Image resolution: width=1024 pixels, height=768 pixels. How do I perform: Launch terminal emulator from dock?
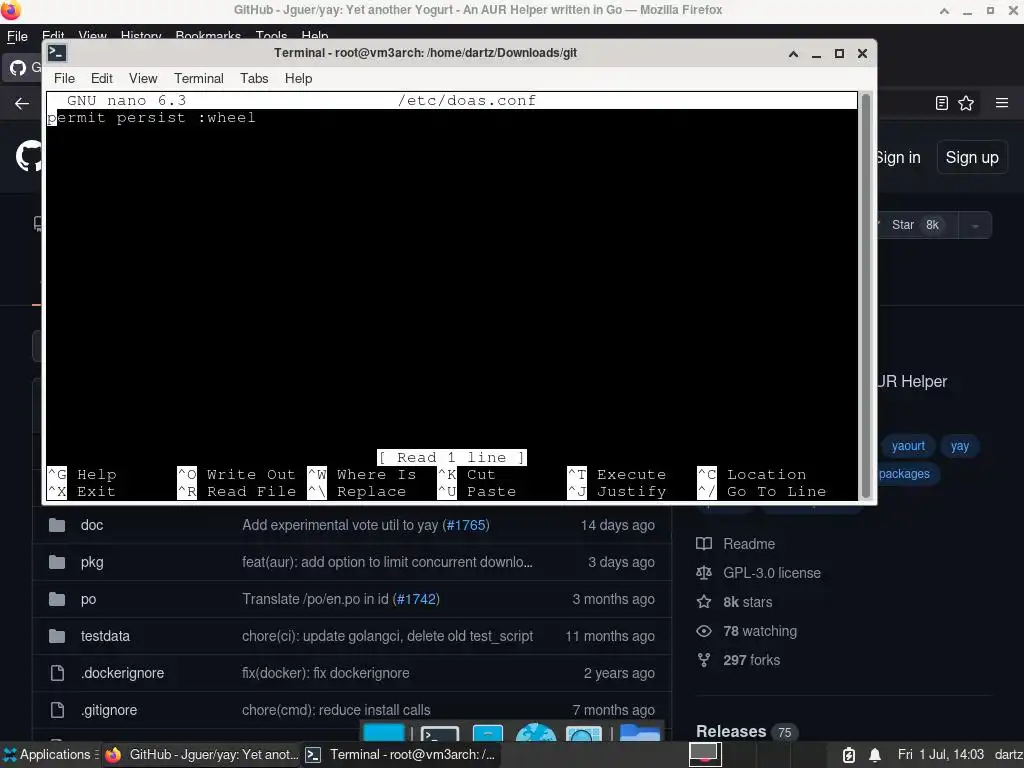click(x=440, y=733)
